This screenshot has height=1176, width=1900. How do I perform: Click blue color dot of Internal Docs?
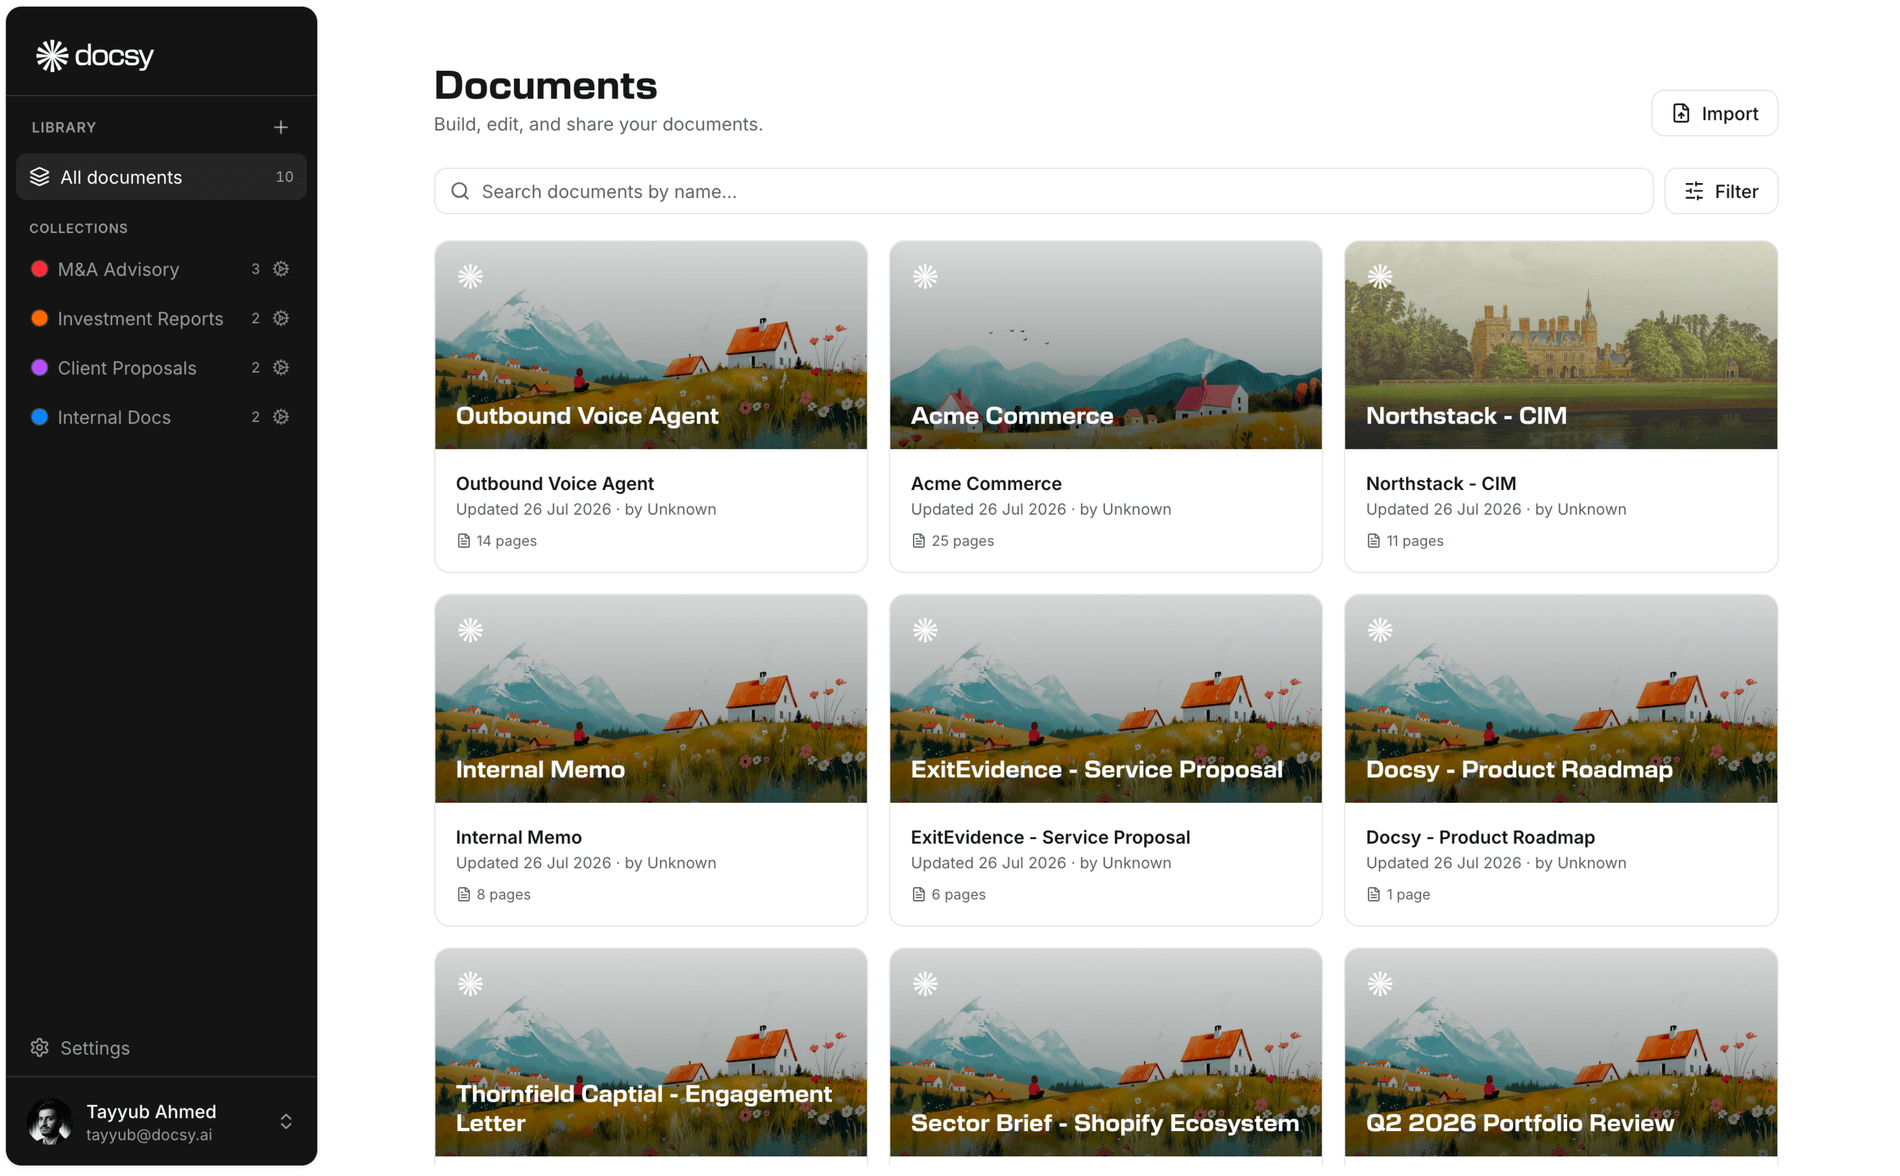click(40, 417)
